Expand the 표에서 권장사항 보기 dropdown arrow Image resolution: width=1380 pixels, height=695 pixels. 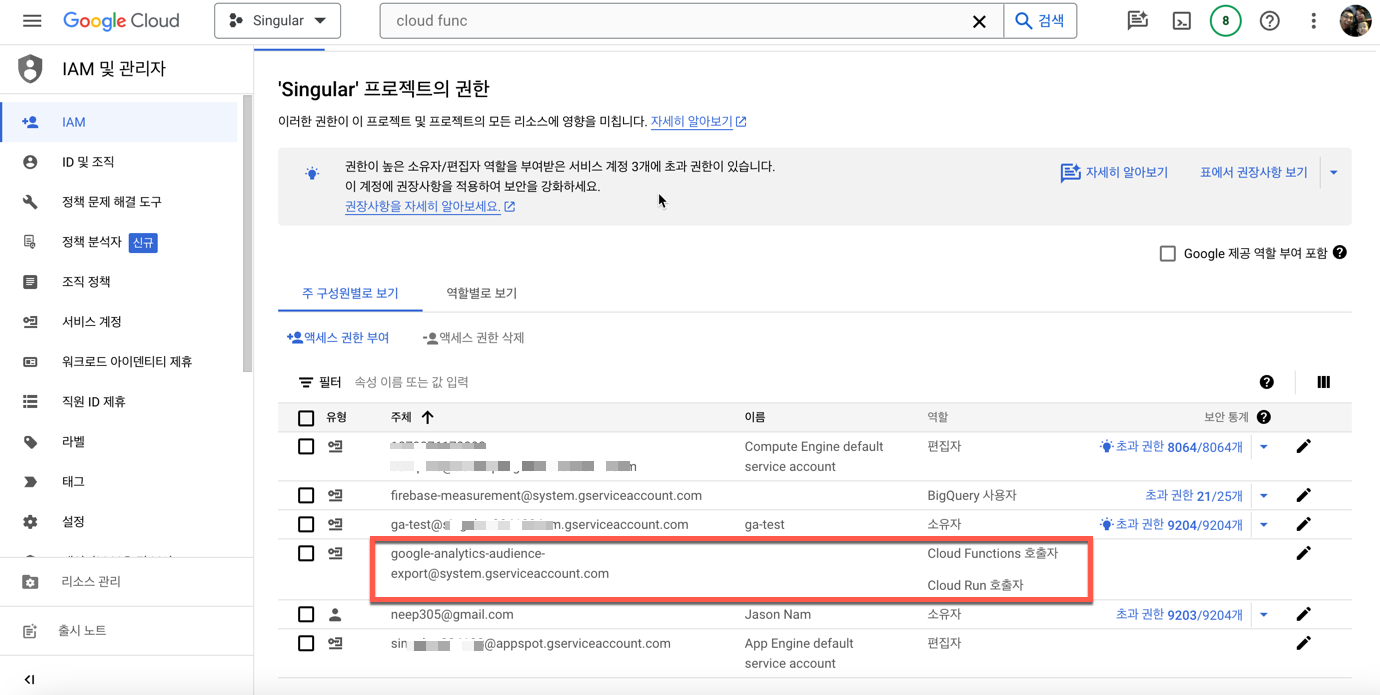click(x=1334, y=173)
